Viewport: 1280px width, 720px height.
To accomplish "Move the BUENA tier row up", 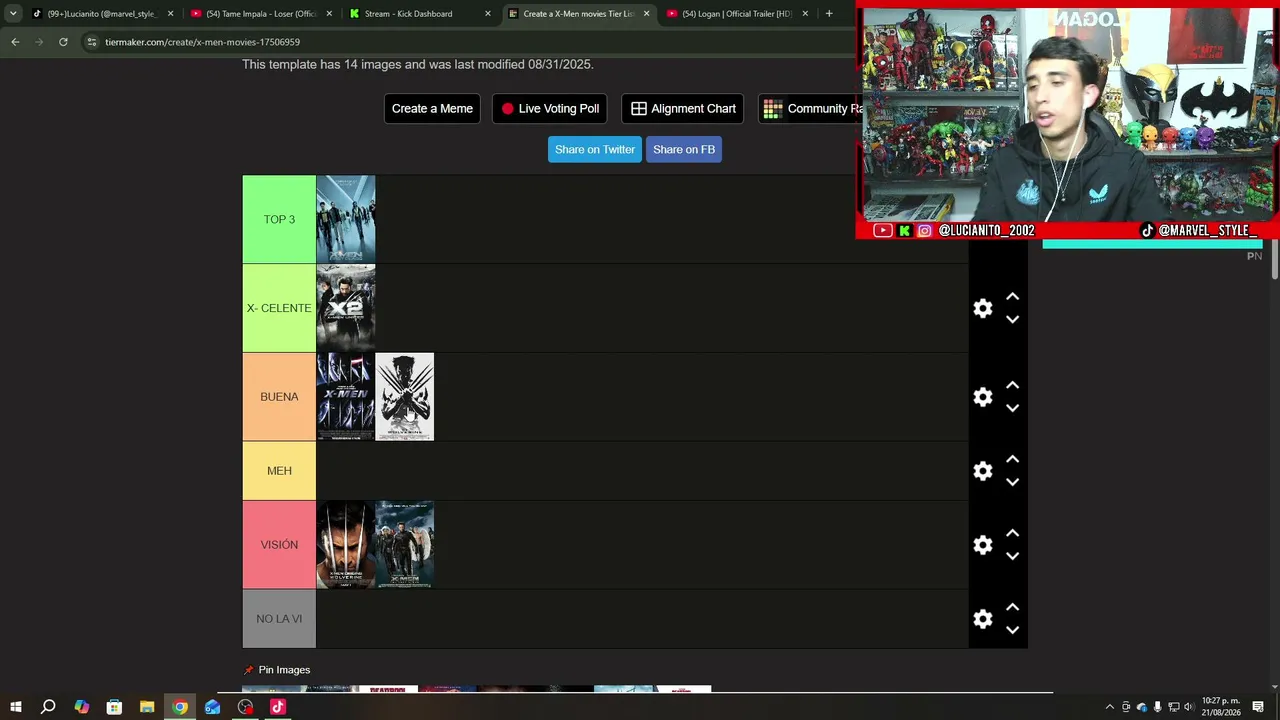I will pos(1012,386).
